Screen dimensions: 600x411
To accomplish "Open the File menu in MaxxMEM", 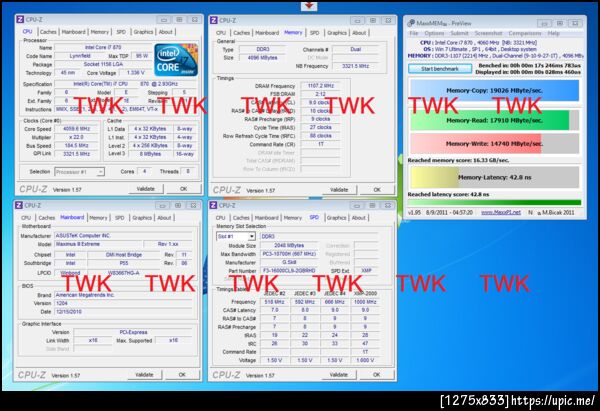I will (414, 33).
